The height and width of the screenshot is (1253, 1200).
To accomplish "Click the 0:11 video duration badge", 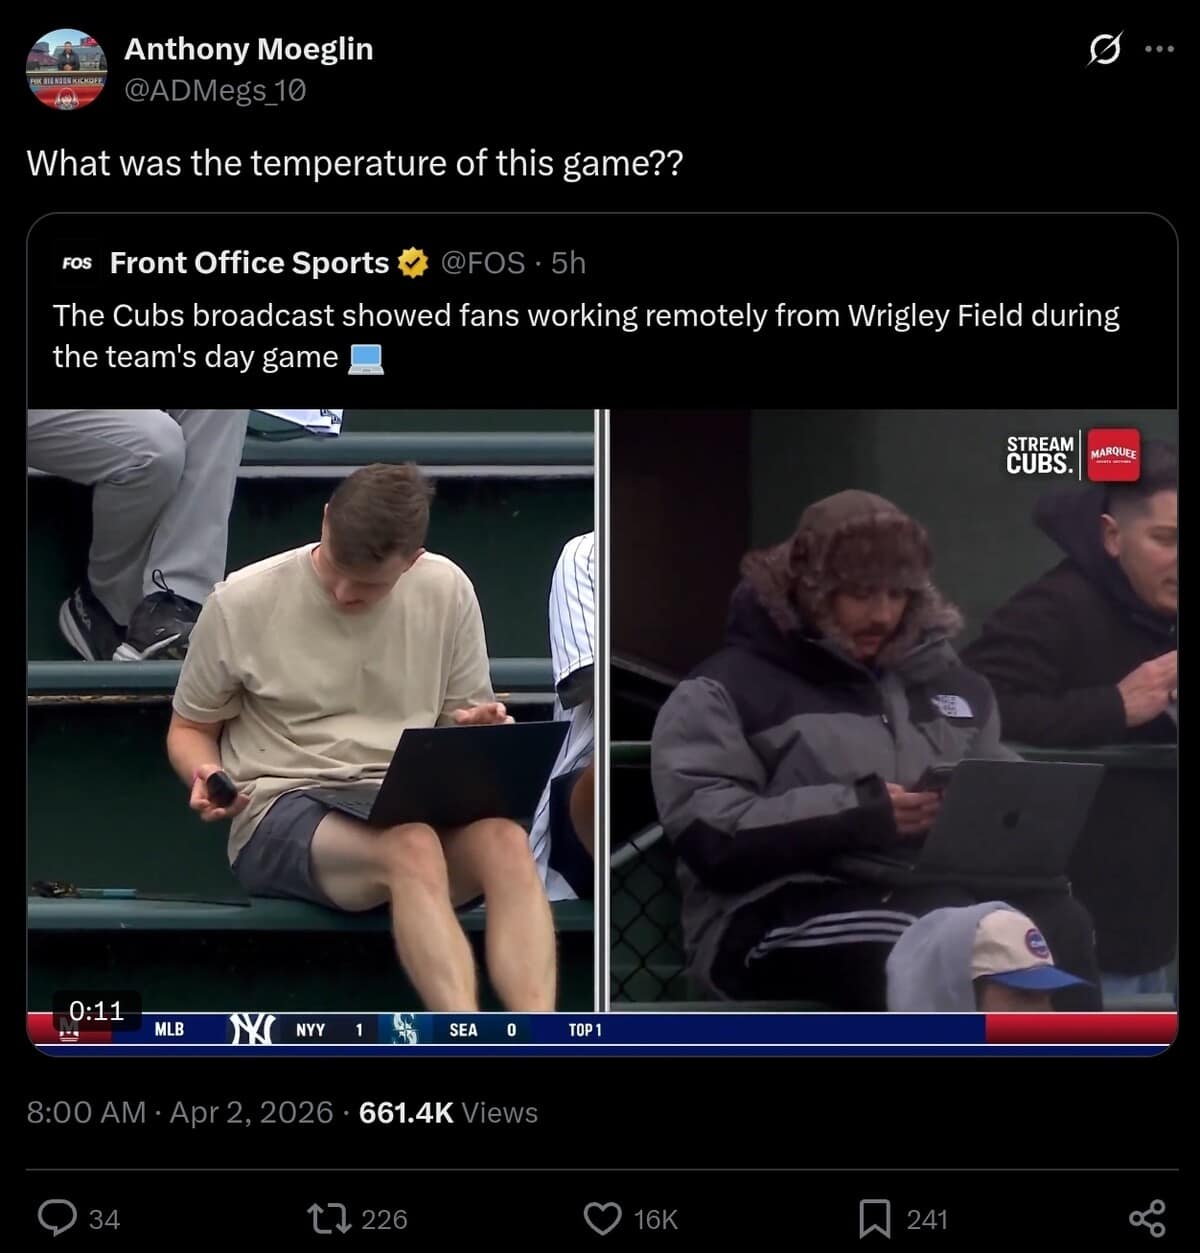I will (97, 1010).
